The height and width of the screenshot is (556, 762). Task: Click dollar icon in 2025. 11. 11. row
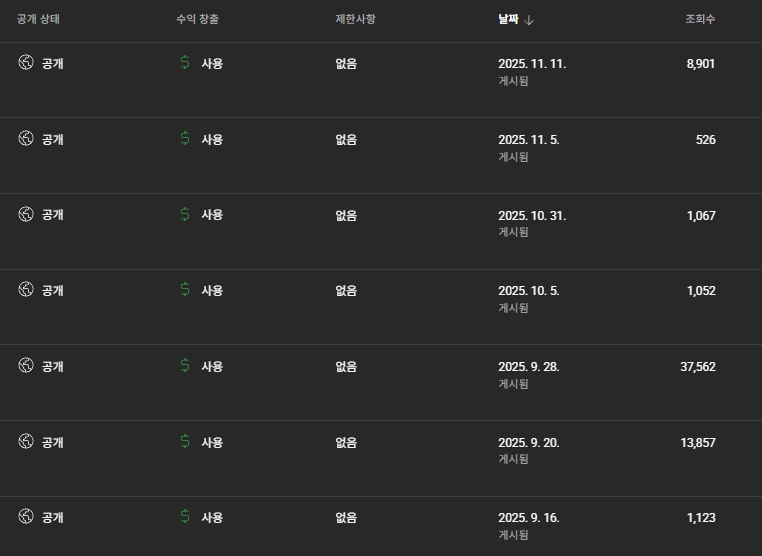click(185, 63)
